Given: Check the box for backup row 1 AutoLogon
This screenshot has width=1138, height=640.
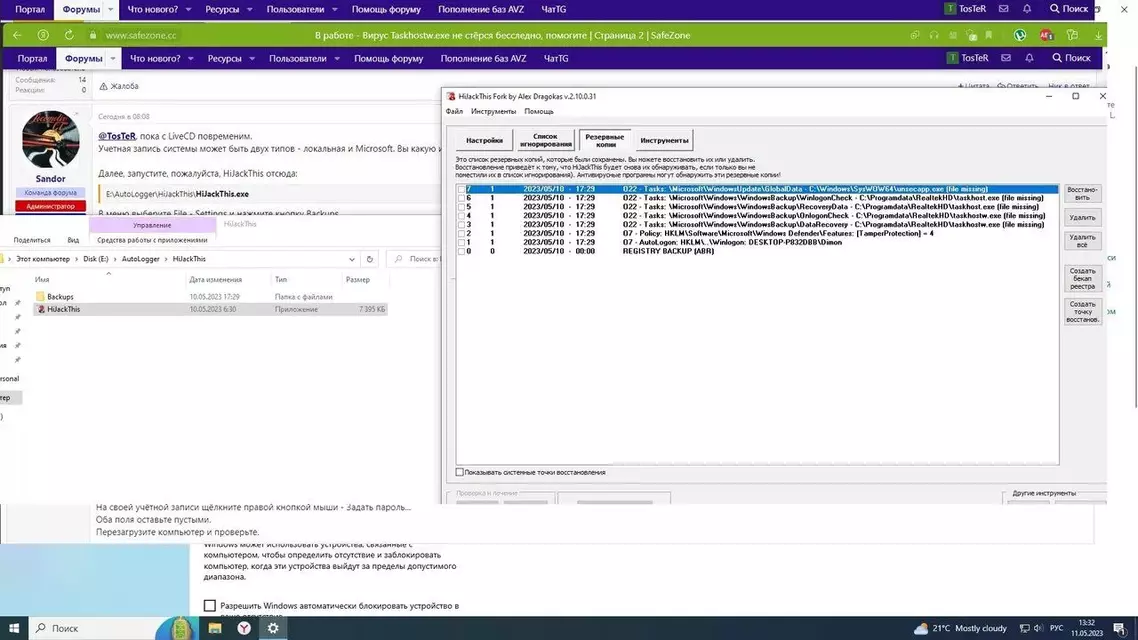Looking at the screenshot, I should click(x=461, y=242).
